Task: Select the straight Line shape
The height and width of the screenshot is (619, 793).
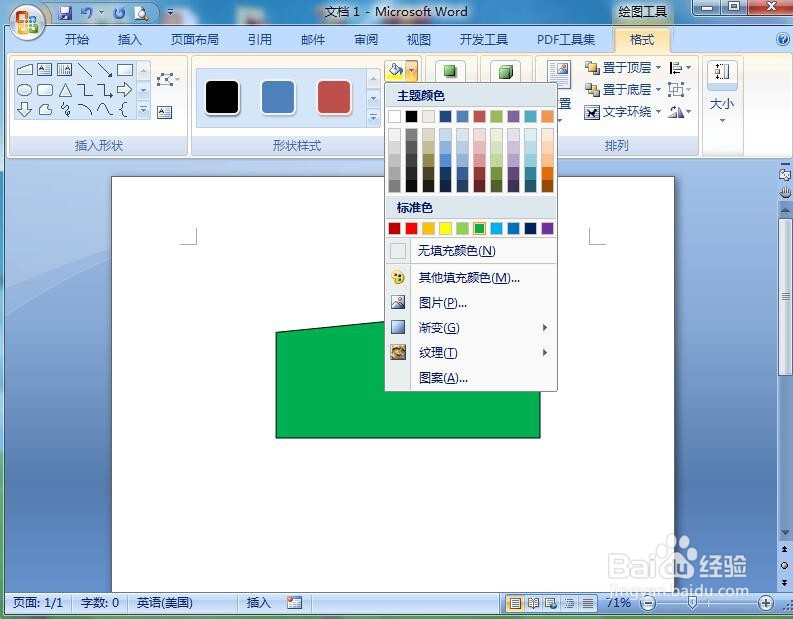Action: [x=84, y=69]
